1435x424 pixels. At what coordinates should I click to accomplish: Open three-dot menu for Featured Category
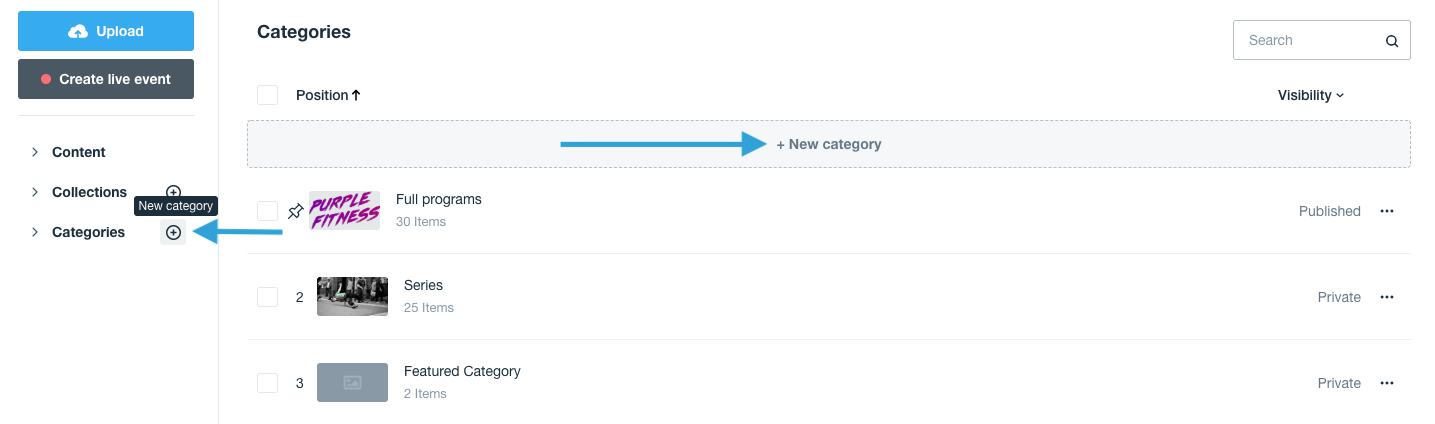click(1386, 383)
